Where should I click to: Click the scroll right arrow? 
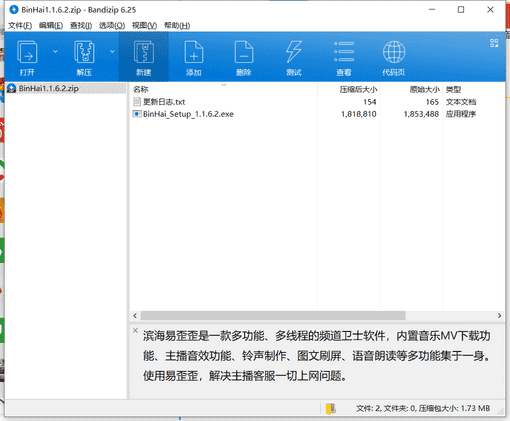499,315
